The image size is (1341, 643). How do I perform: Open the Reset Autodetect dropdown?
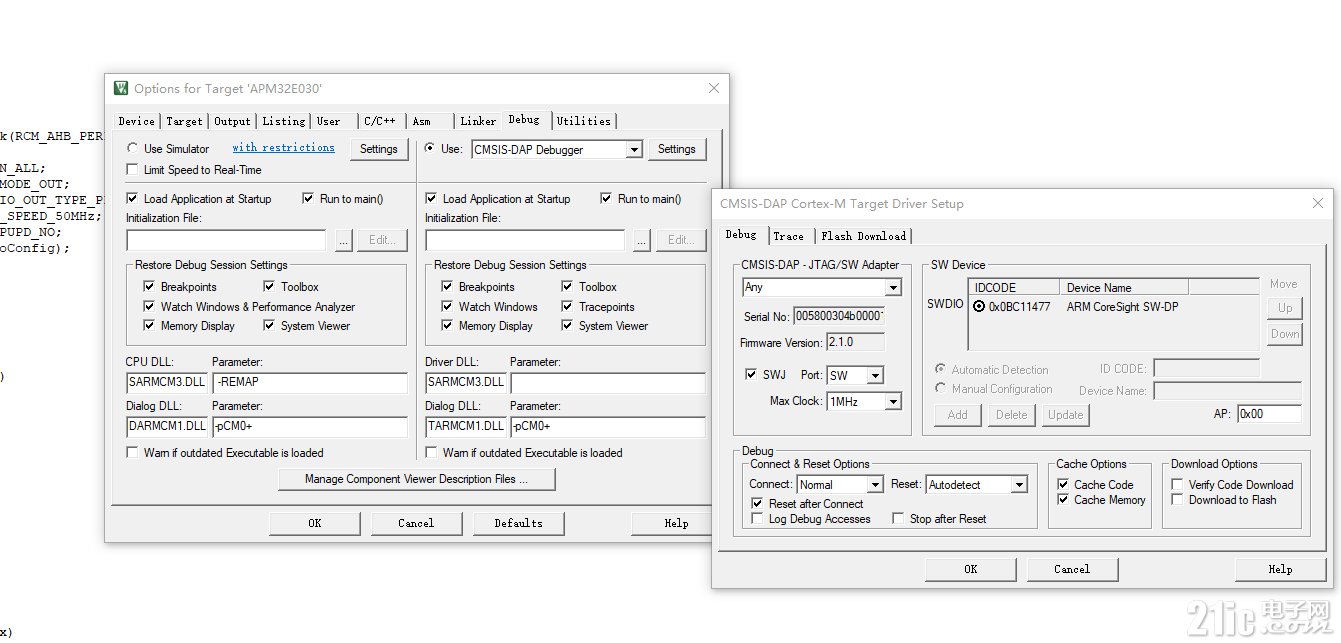[x=1019, y=485]
